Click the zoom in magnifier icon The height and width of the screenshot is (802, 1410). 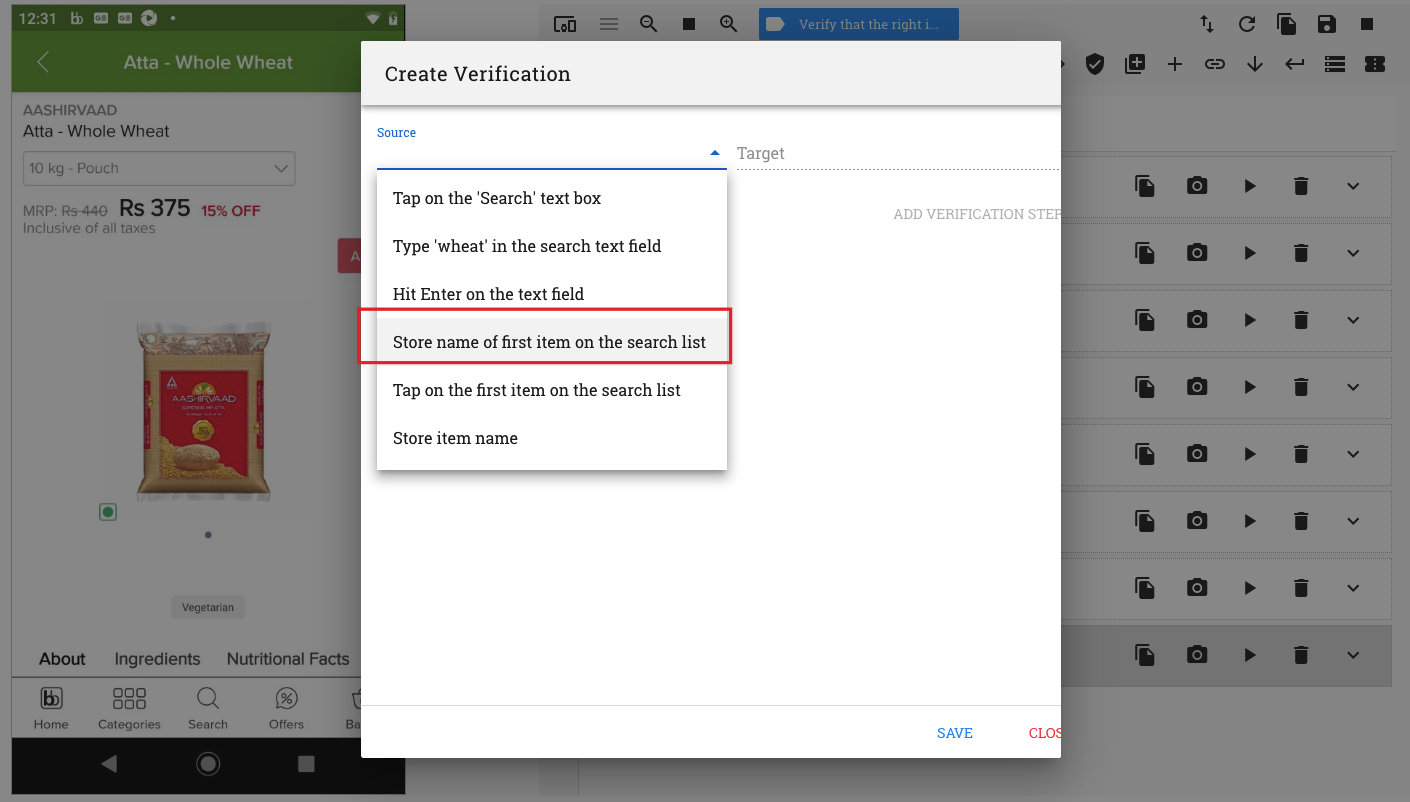pos(729,25)
